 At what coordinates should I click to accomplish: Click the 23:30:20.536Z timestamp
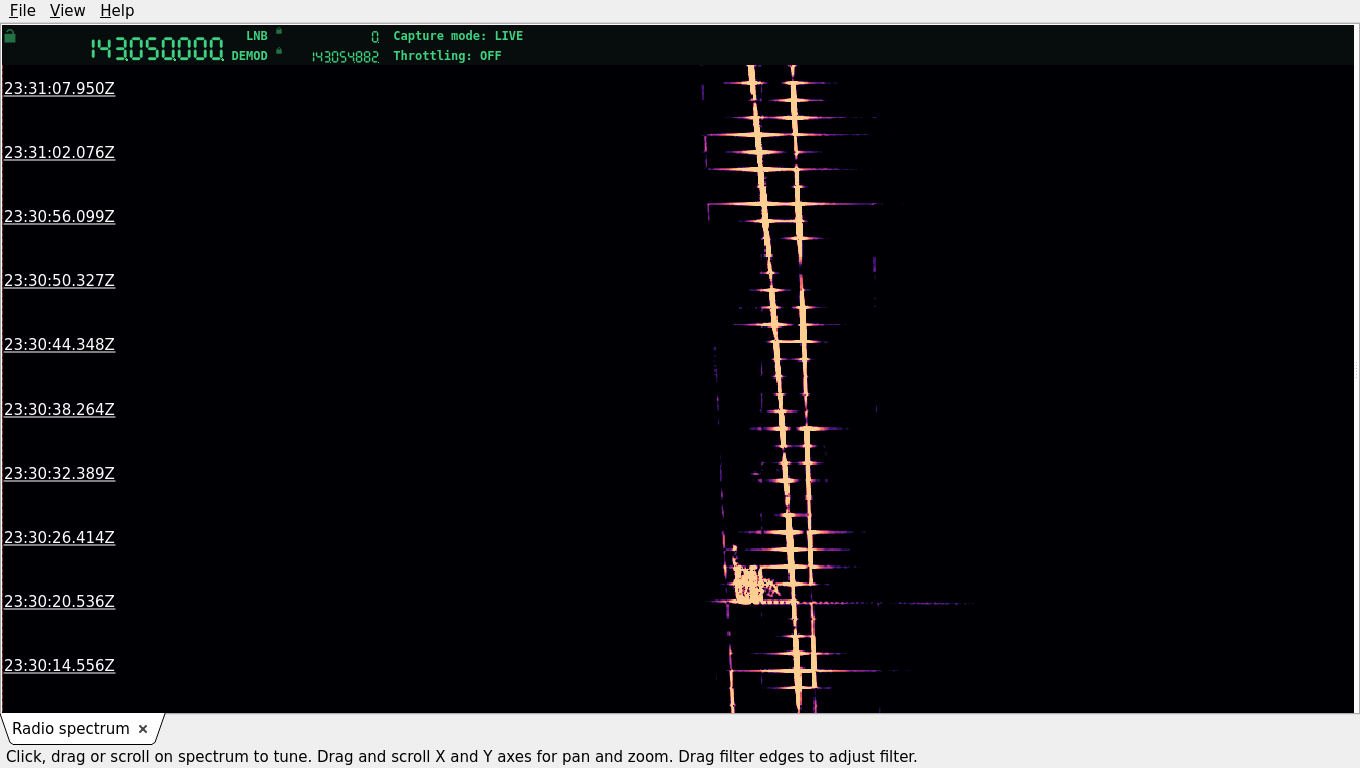(60, 601)
